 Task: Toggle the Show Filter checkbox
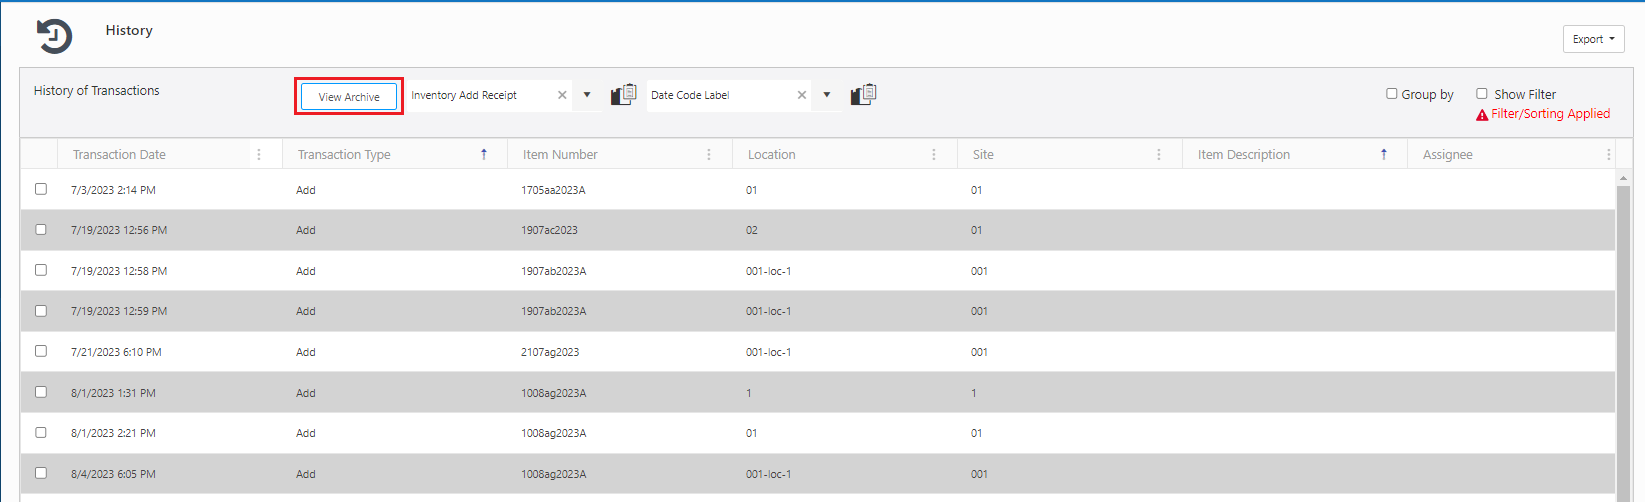click(x=1482, y=94)
